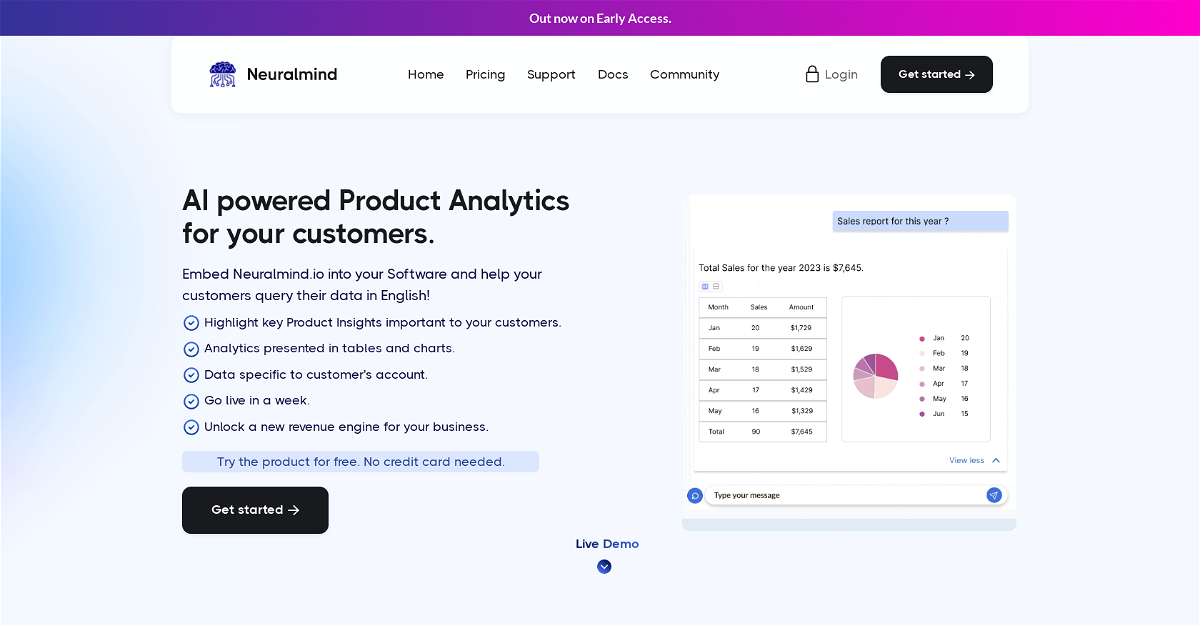Click checkmark icon beside Highlight key Product Insights

[x=191, y=323]
